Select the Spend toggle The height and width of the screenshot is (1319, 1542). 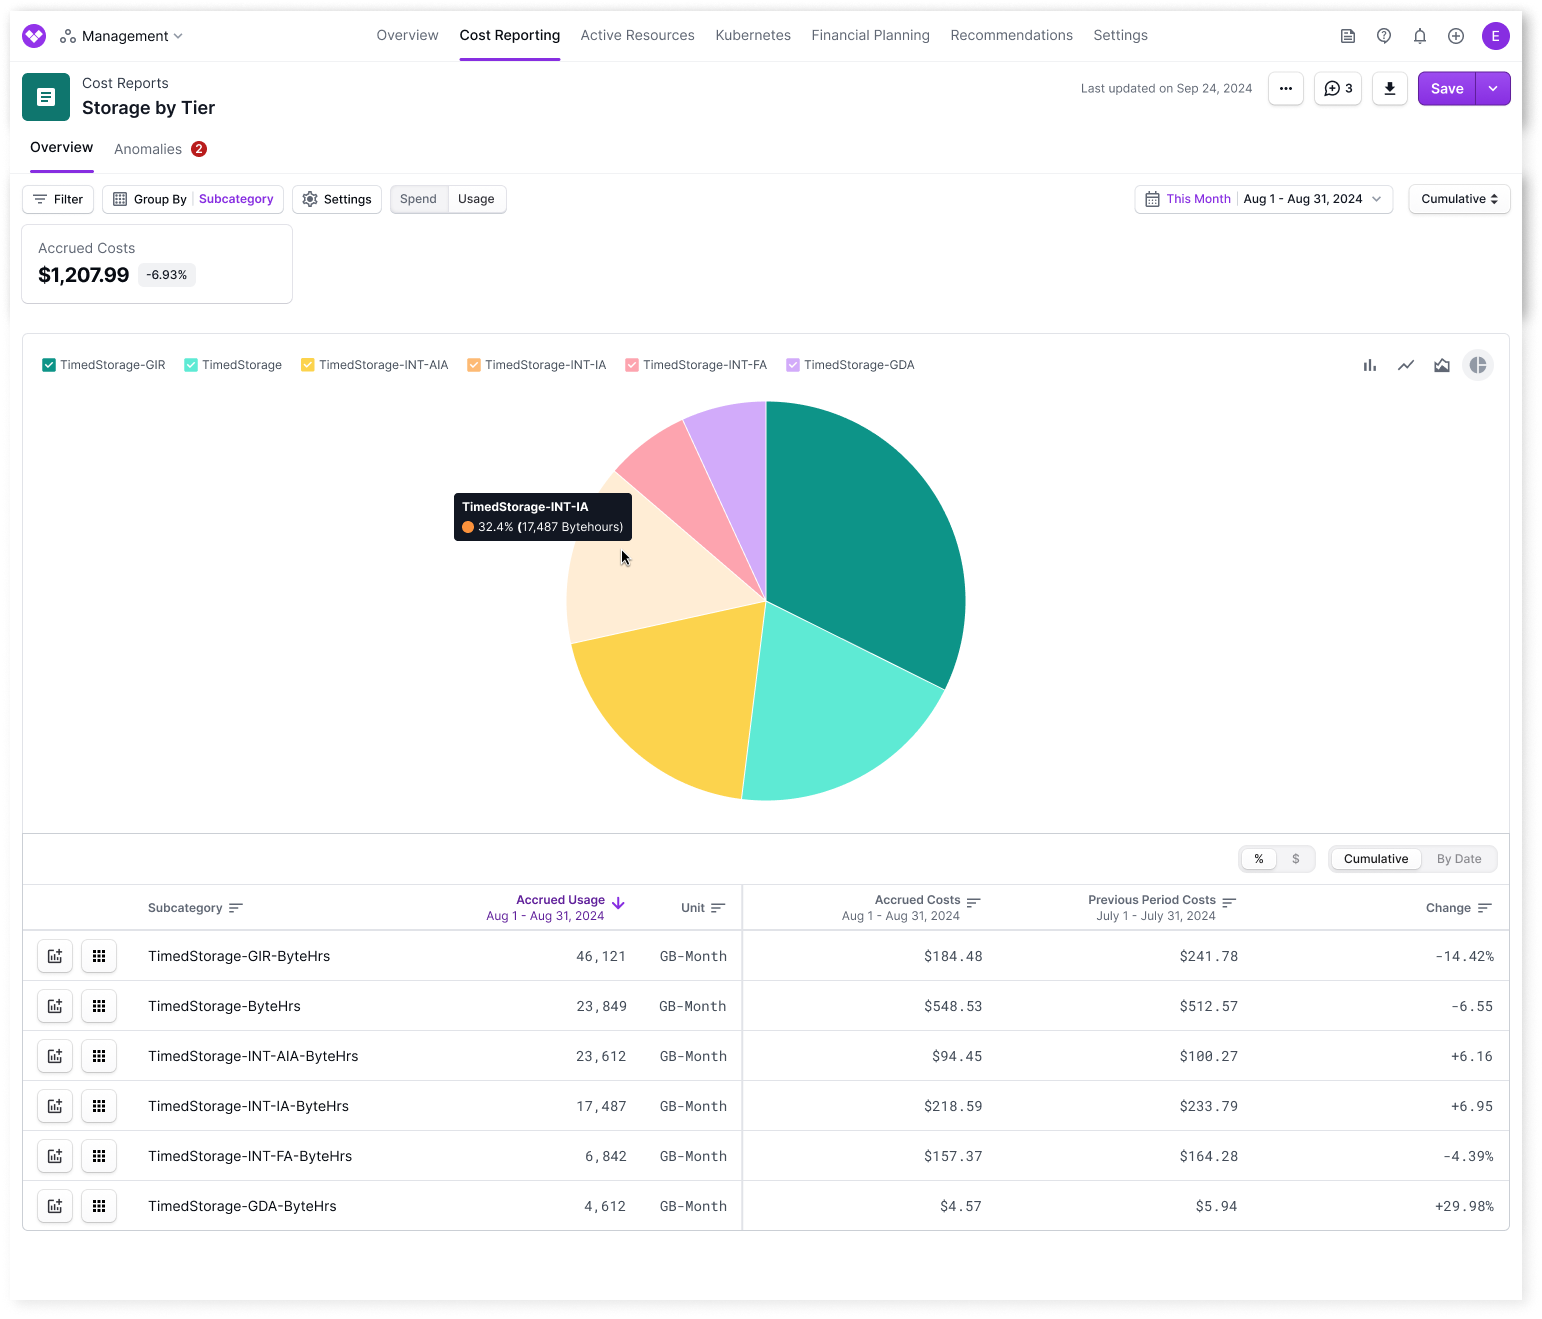point(419,199)
